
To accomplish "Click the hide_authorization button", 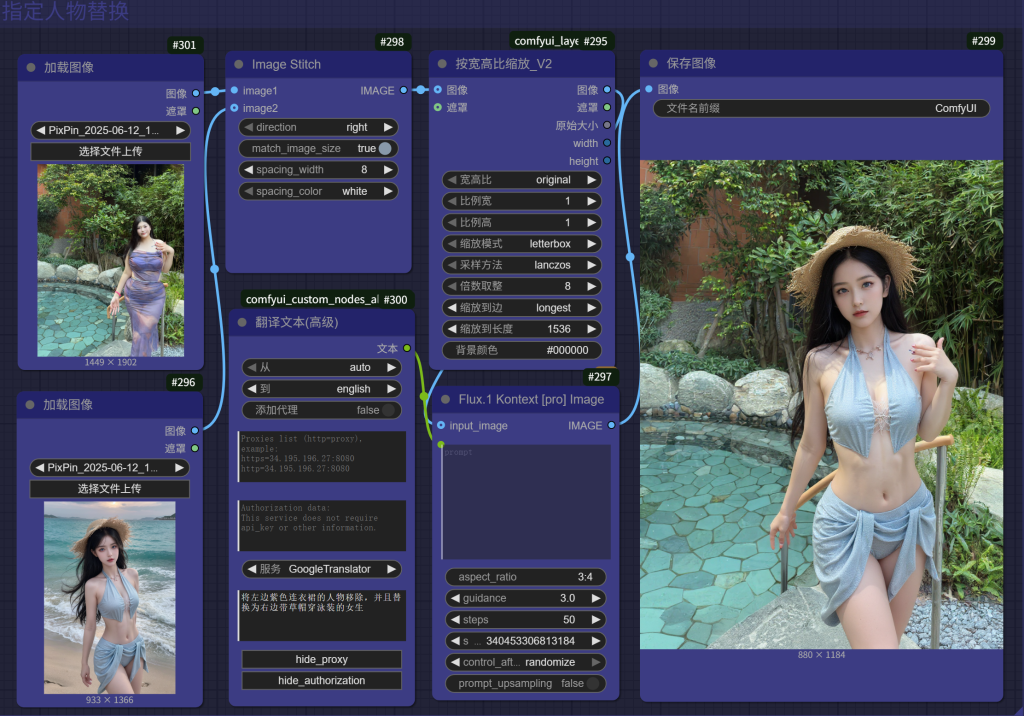I will [321, 680].
